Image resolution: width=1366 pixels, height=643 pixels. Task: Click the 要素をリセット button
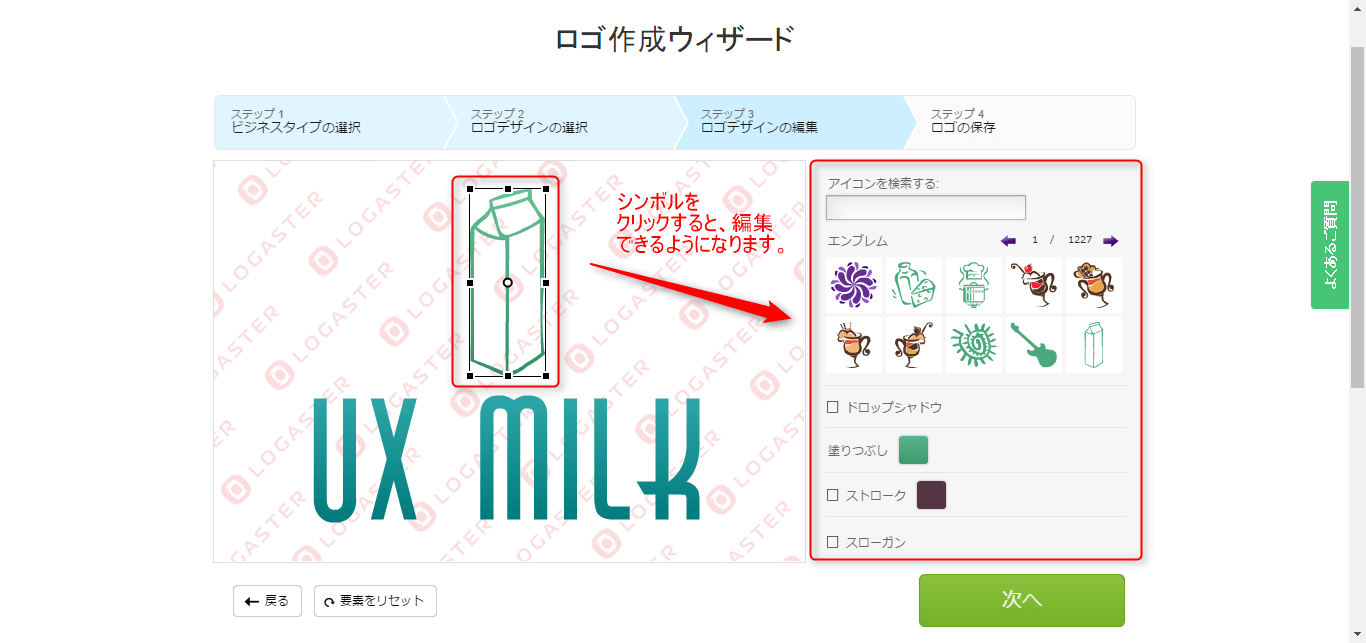click(x=375, y=601)
